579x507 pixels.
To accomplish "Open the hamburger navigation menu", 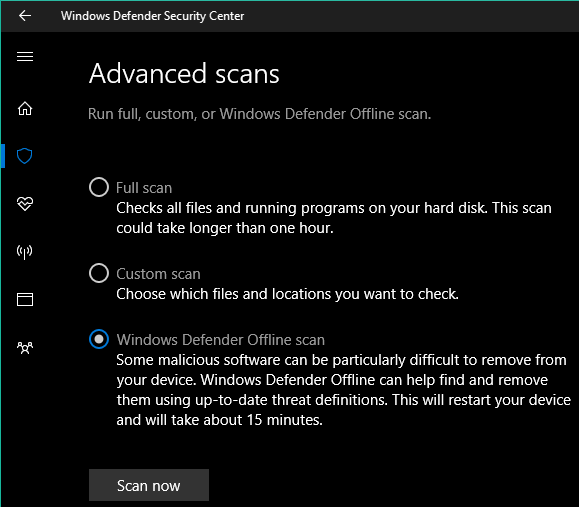I will (x=25, y=56).
